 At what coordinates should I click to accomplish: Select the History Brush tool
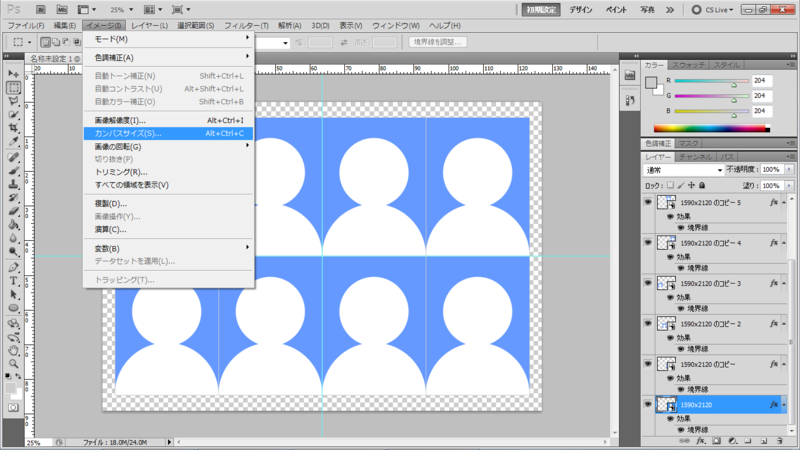13,197
